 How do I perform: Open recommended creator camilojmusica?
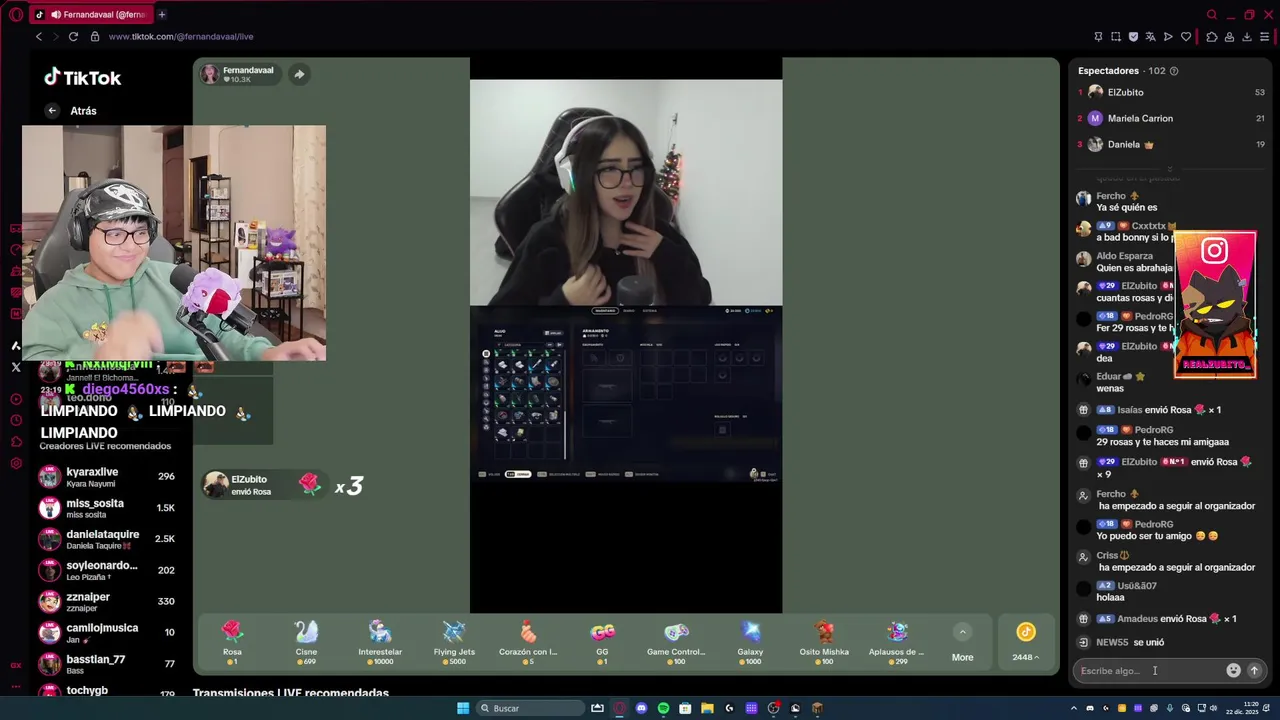[107, 632]
